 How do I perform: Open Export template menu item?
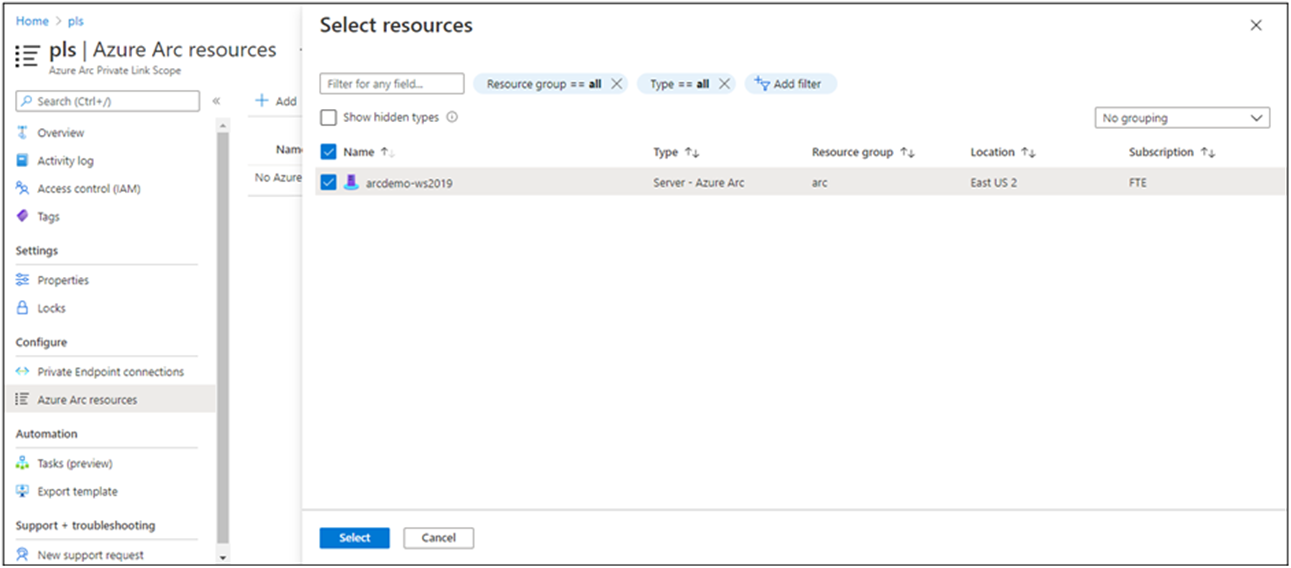coord(78,492)
